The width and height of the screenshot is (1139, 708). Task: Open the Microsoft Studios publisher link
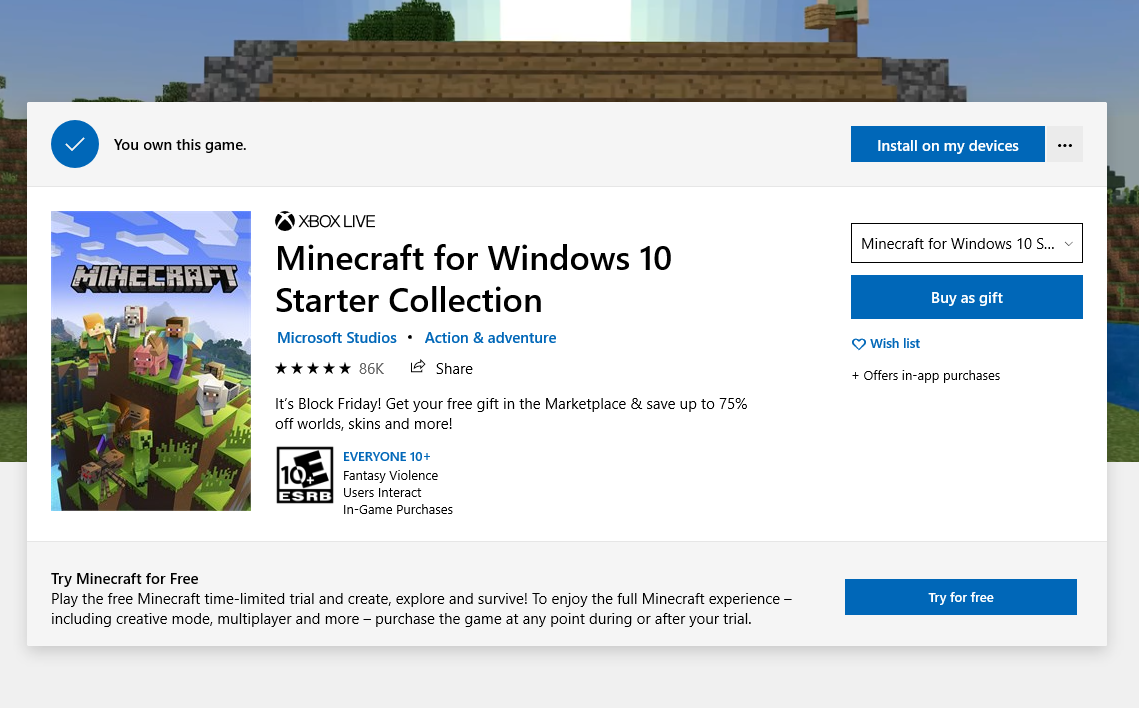click(x=337, y=338)
